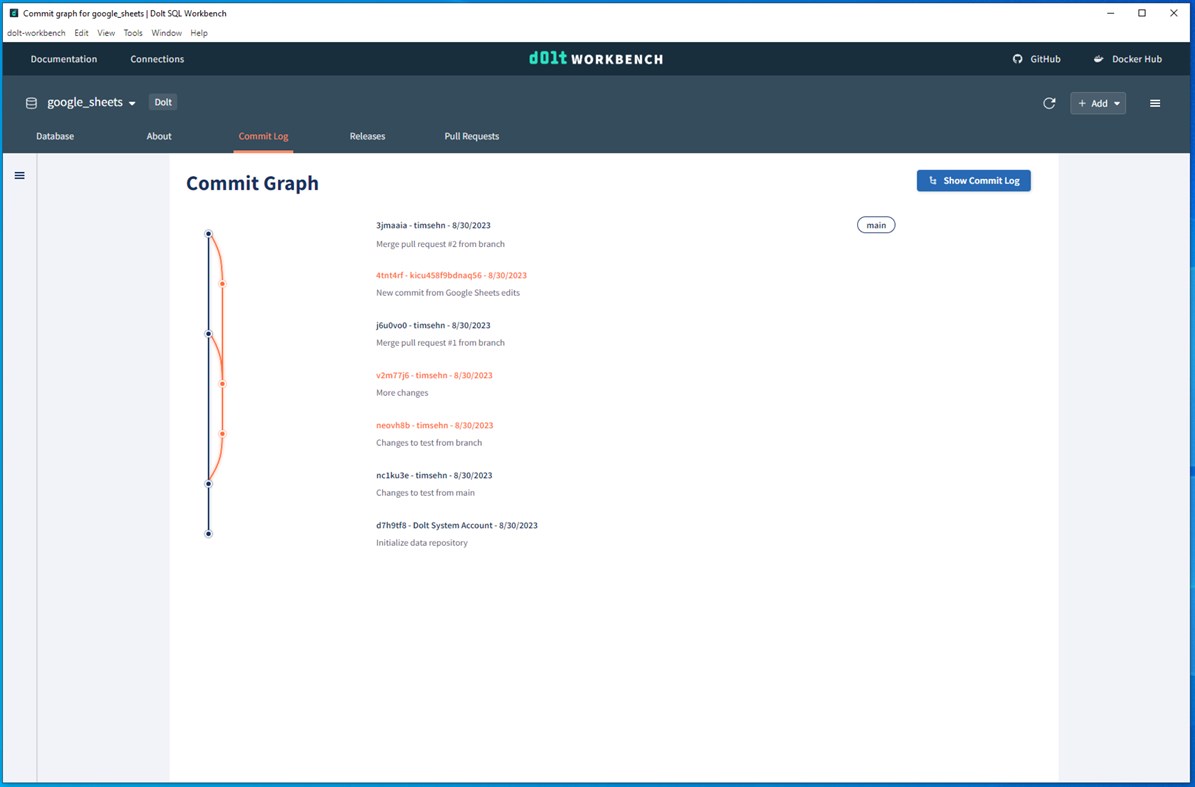The width and height of the screenshot is (1195, 787).
Task: Open the hamburger menu at top right
Action: tap(1155, 103)
